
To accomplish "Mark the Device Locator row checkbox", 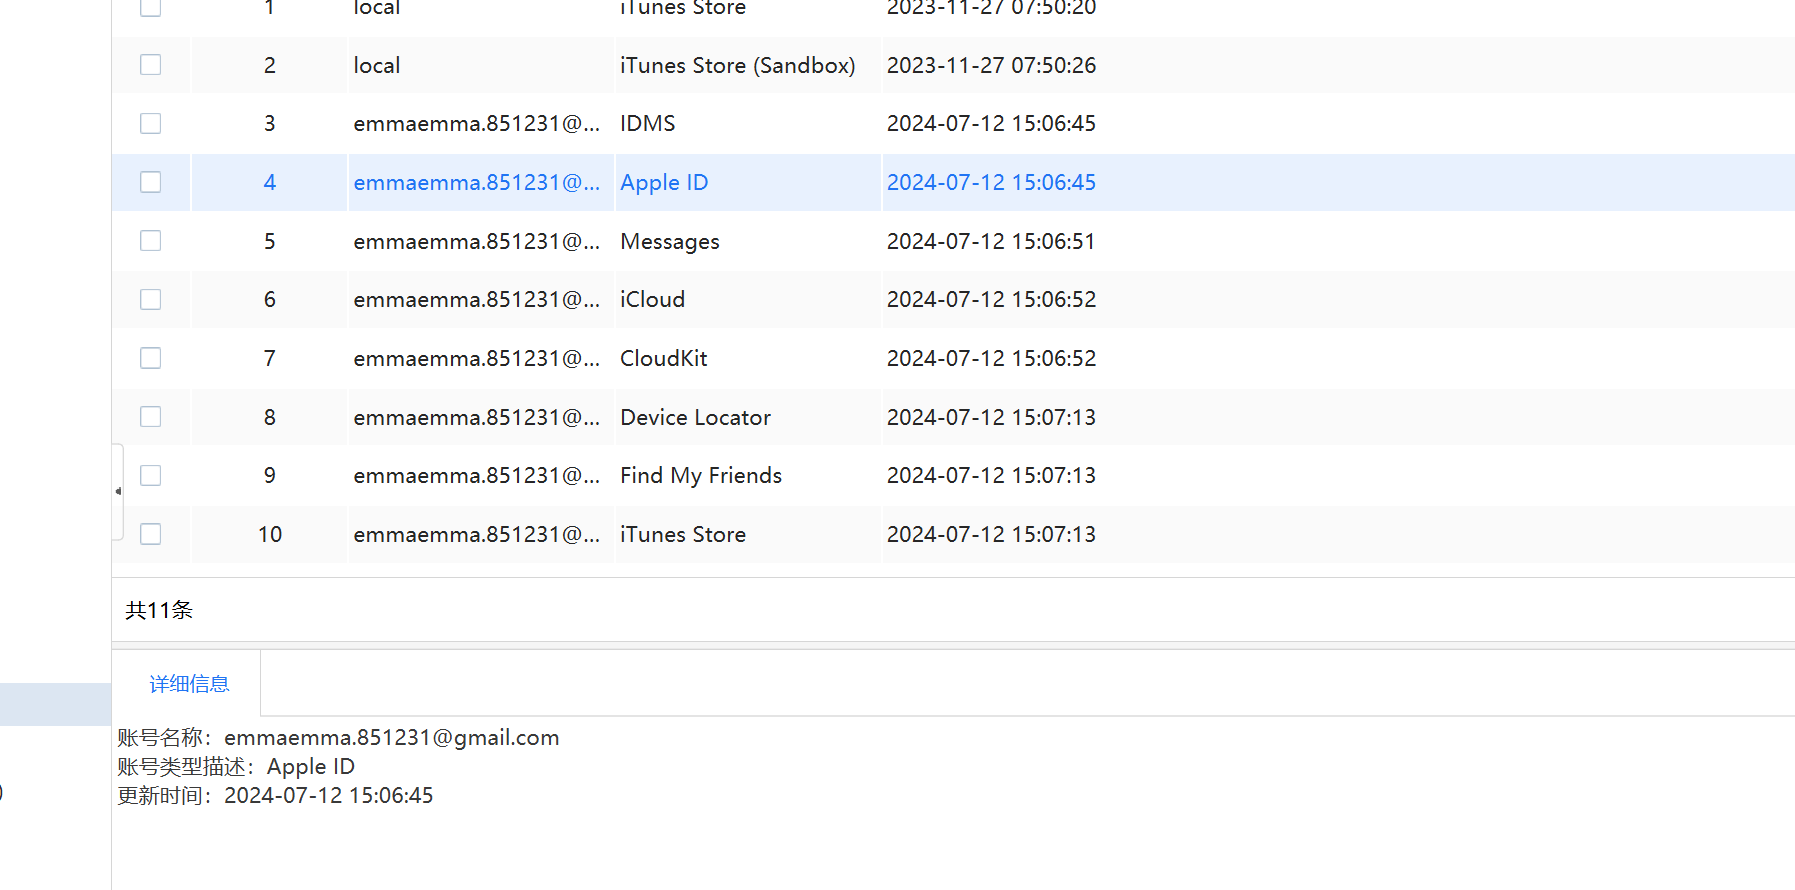I will tap(150, 417).
